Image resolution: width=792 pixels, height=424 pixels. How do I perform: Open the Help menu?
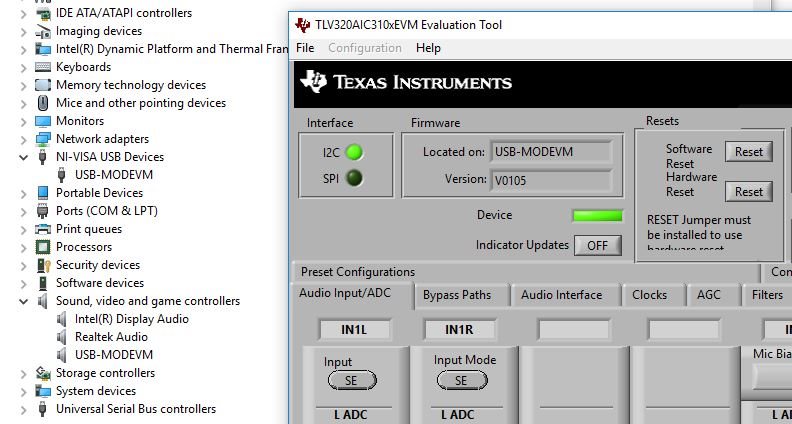pos(428,48)
